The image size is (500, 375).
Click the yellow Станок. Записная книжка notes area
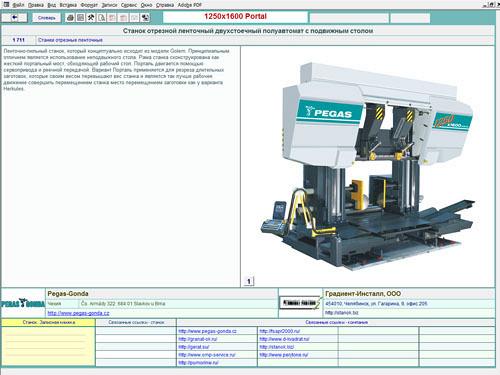tap(48, 346)
